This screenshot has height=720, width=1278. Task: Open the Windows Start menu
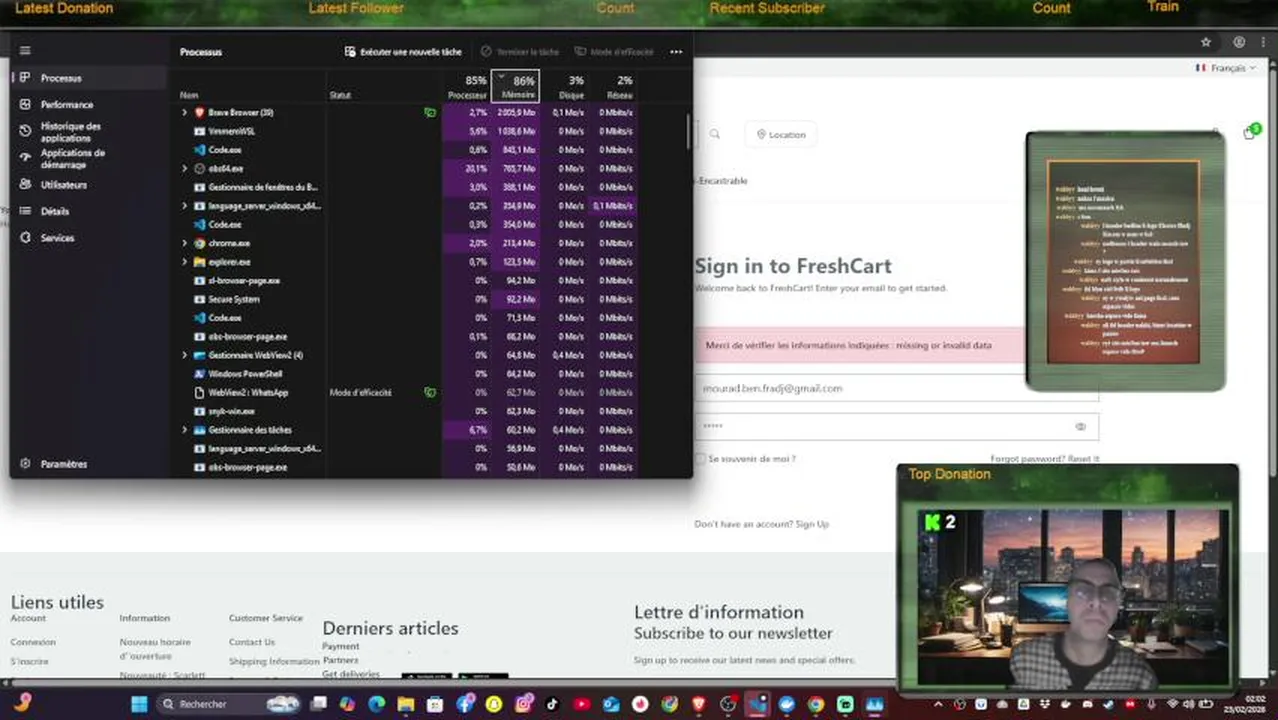click(x=139, y=704)
